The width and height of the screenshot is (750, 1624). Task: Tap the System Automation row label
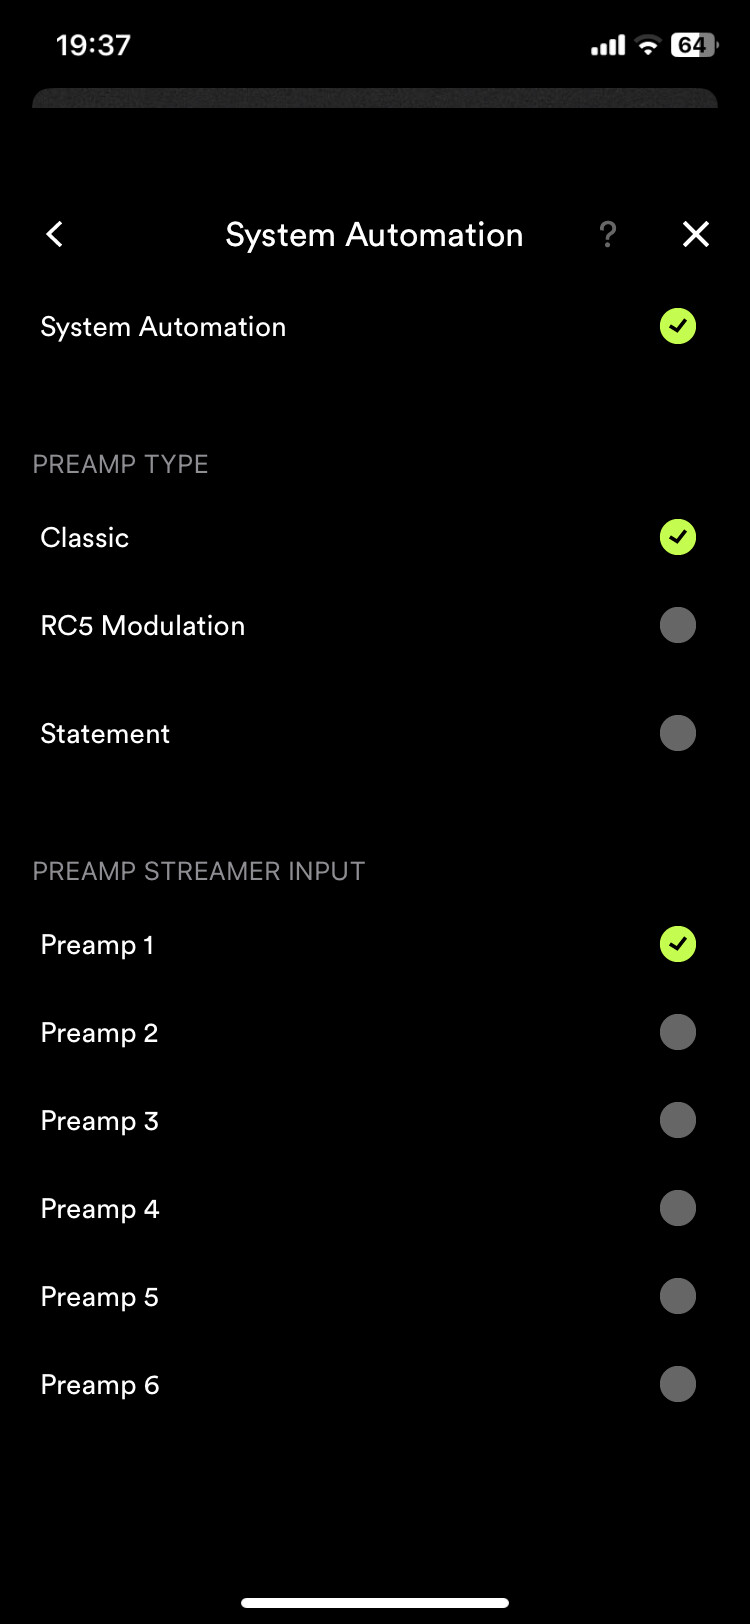(163, 327)
